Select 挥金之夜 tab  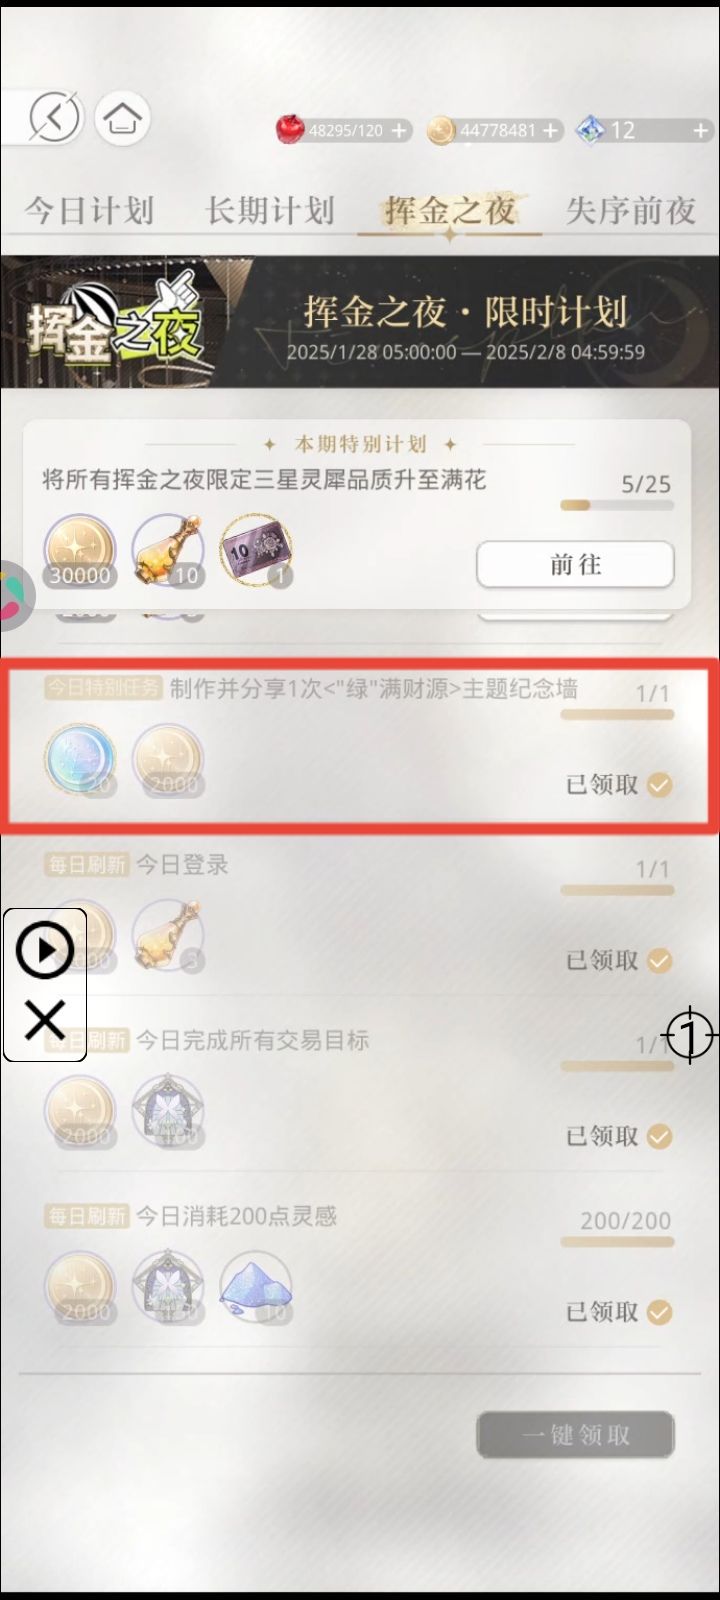(x=450, y=211)
